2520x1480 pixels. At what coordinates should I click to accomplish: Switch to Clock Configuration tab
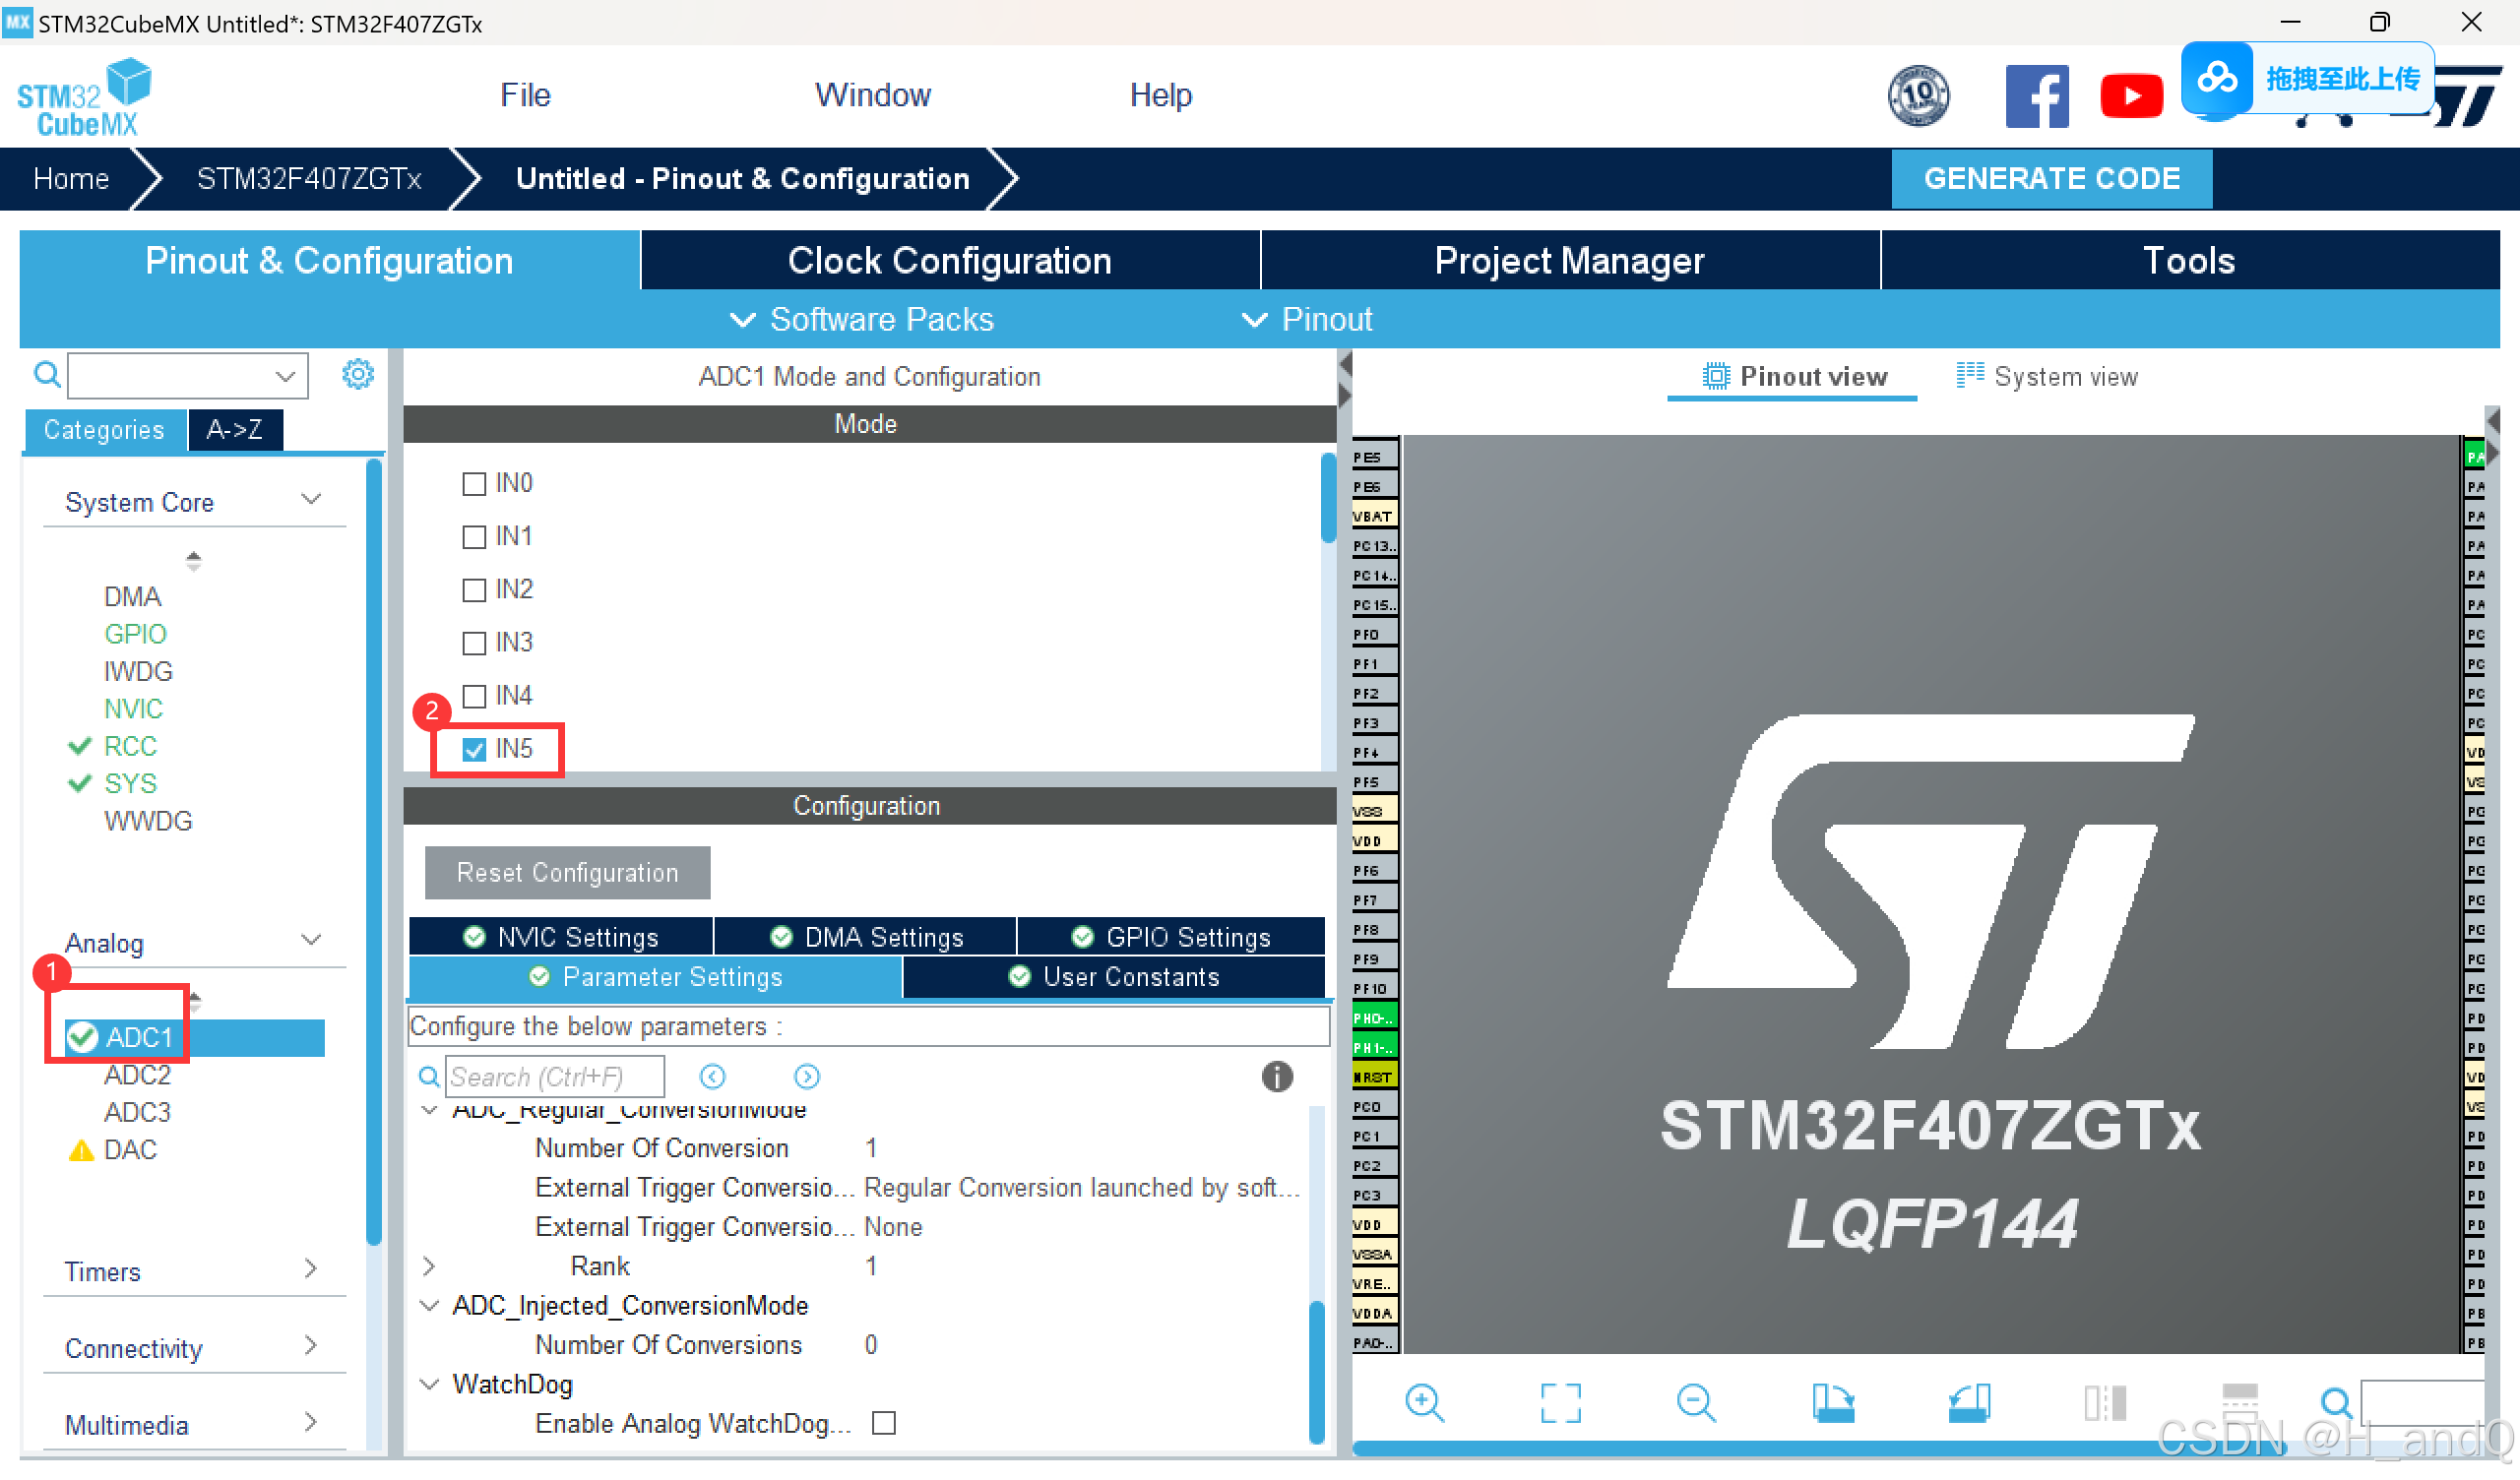(x=949, y=261)
